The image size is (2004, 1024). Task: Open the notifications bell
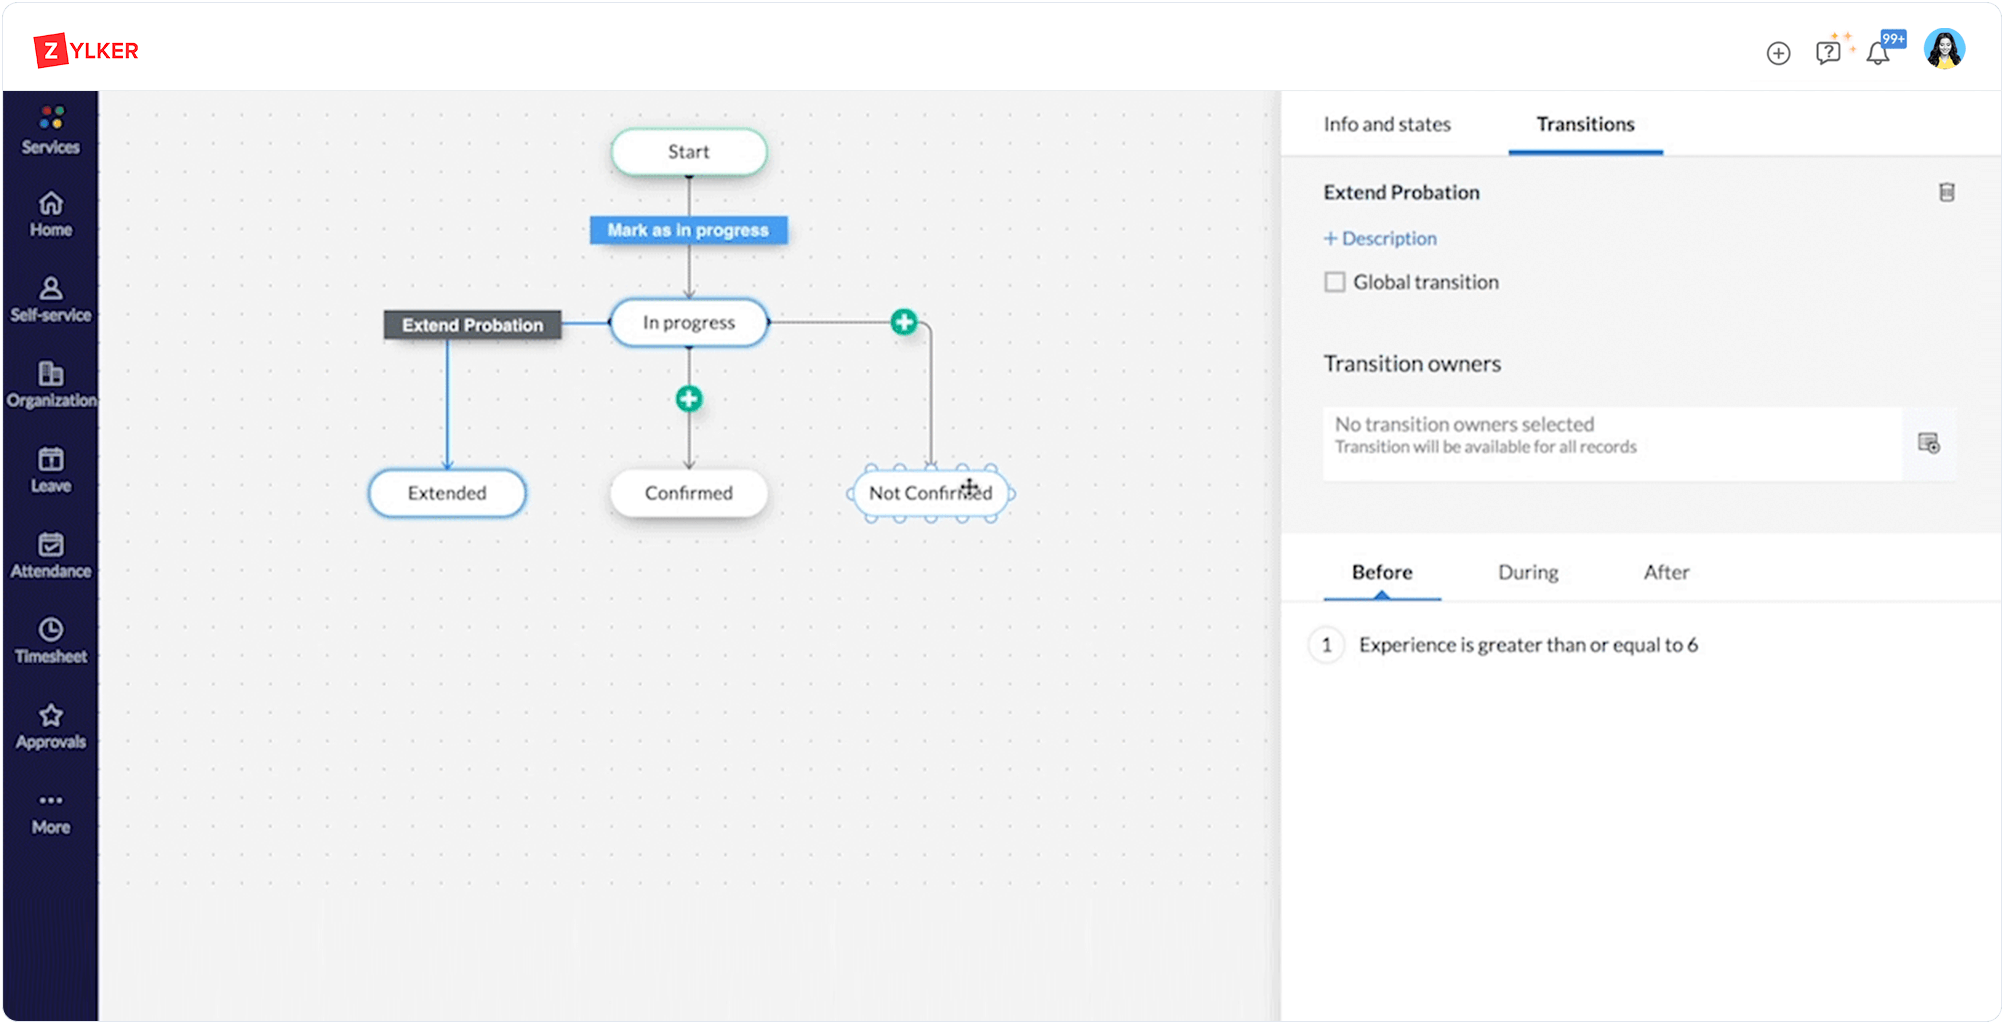click(x=1878, y=53)
